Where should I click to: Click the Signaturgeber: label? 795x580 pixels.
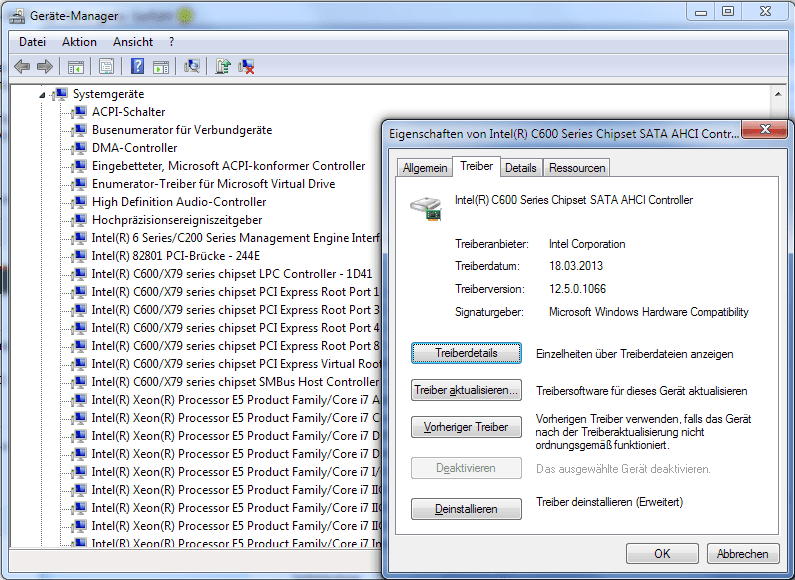pos(489,312)
